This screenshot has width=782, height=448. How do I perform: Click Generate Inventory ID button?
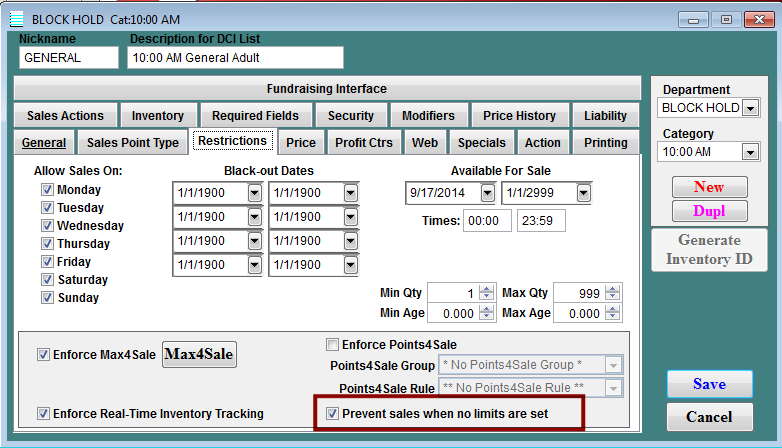click(x=709, y=249)
